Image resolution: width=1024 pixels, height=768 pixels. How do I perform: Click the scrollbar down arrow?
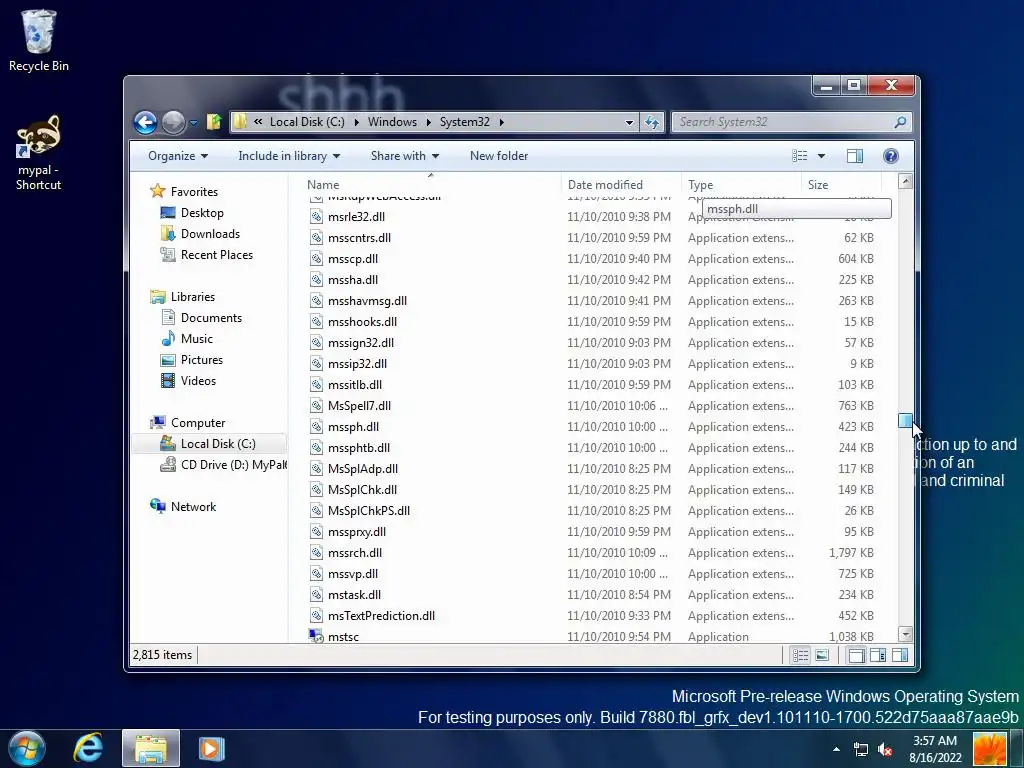click(x=905, y=634)
